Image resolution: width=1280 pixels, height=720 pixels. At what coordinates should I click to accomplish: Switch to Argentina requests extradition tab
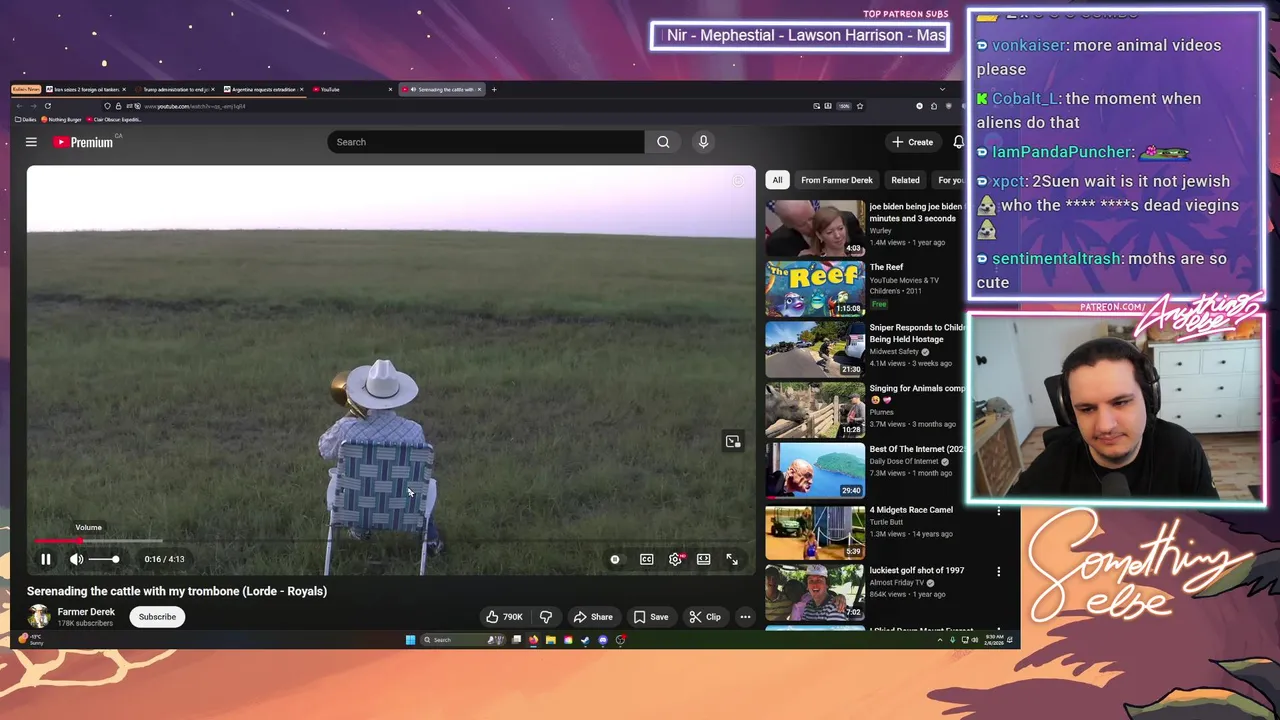(x=264, y=89)
